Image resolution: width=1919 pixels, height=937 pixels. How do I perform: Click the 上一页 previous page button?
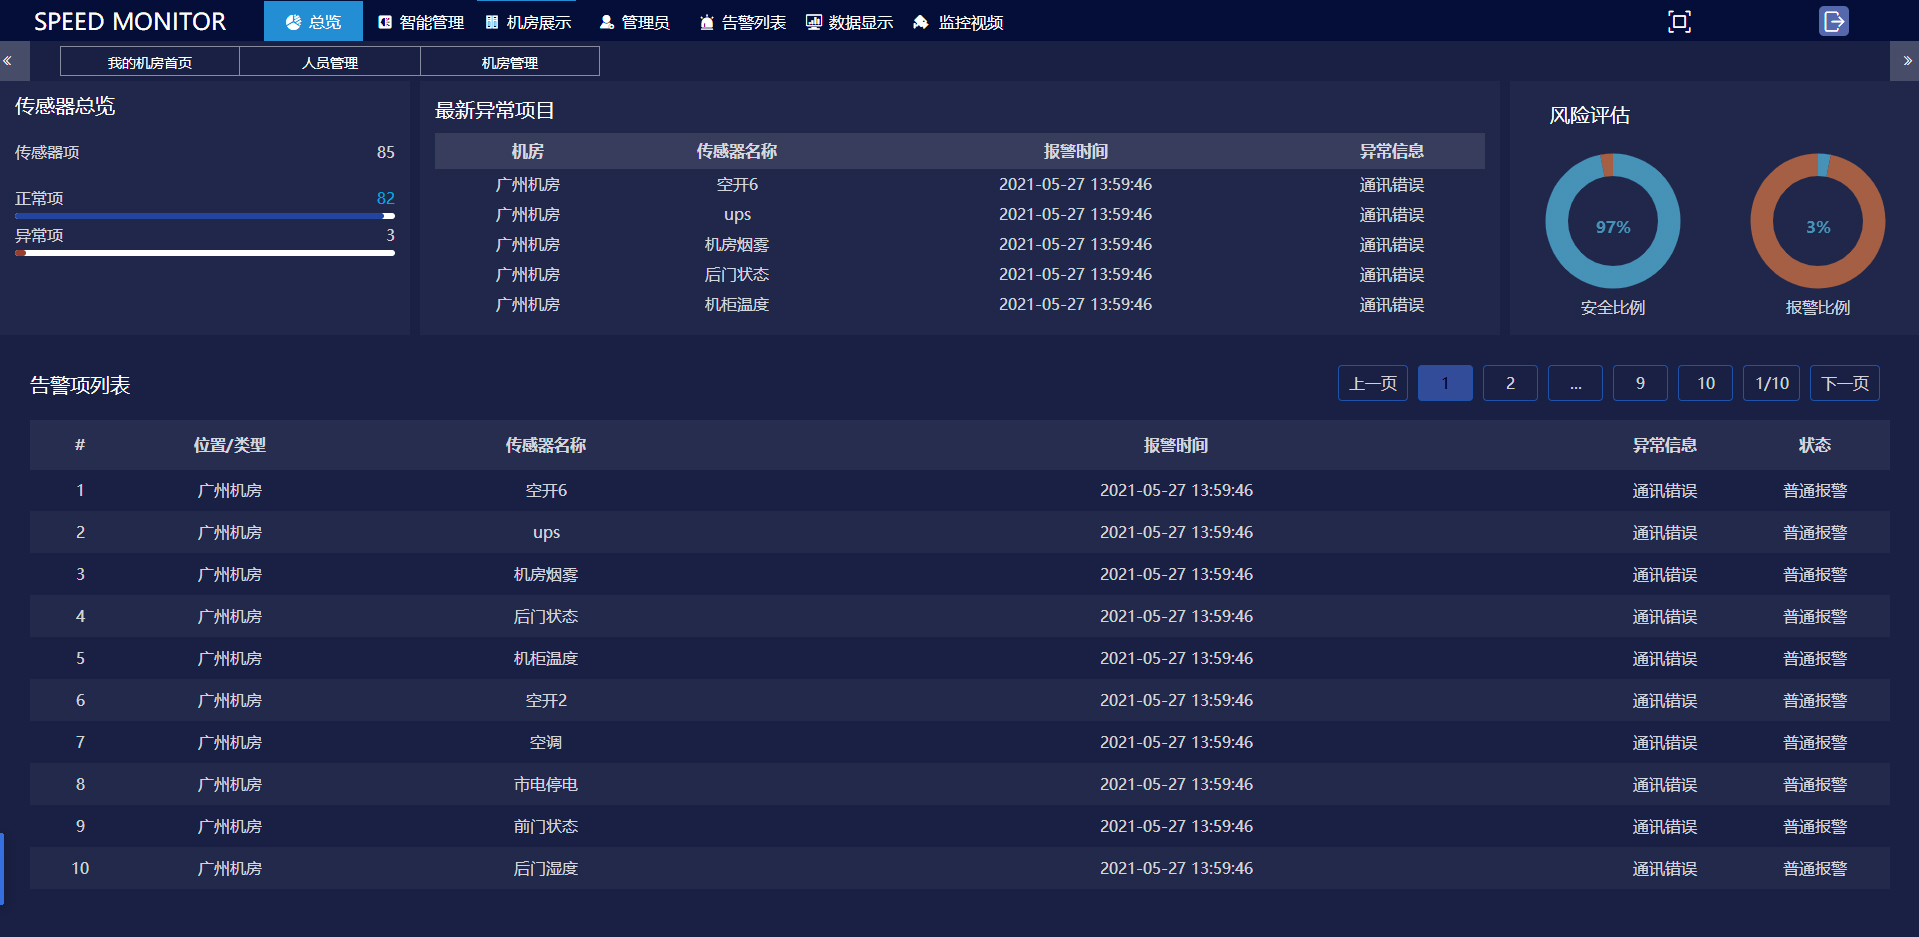pyautogui.click(x=1372, y=383)
